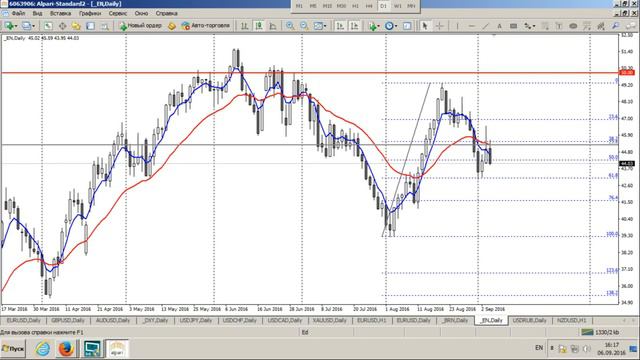Set timeframe to H4
The width and height of the screenshot is (640, 360).
coord(369,6)
